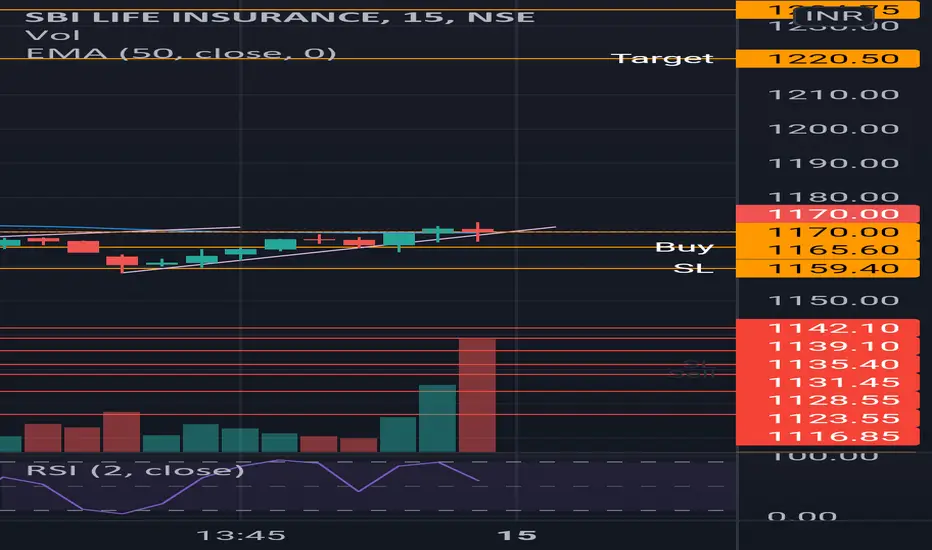Click the latest red doji candle

click(477, 231)
